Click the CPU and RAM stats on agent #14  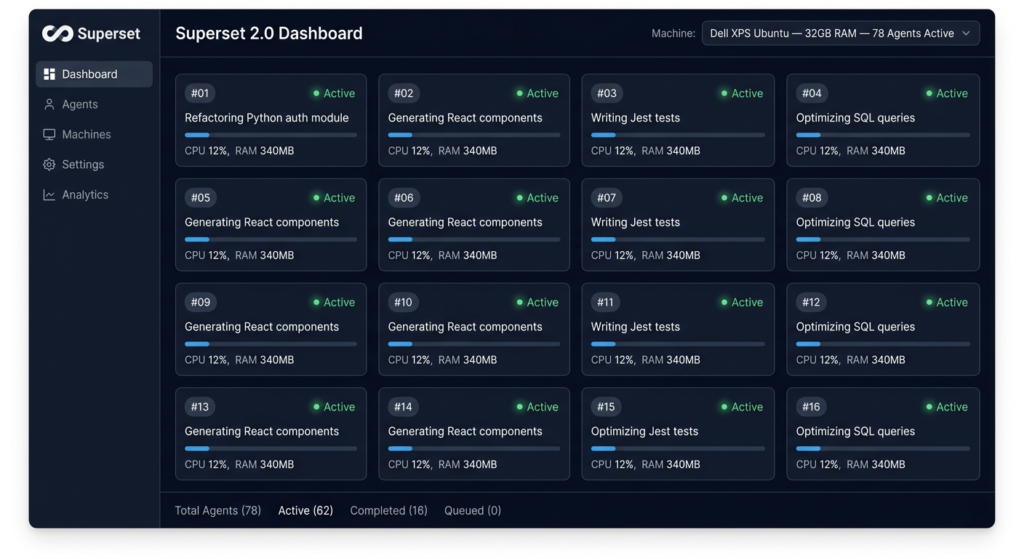point(442,464)
